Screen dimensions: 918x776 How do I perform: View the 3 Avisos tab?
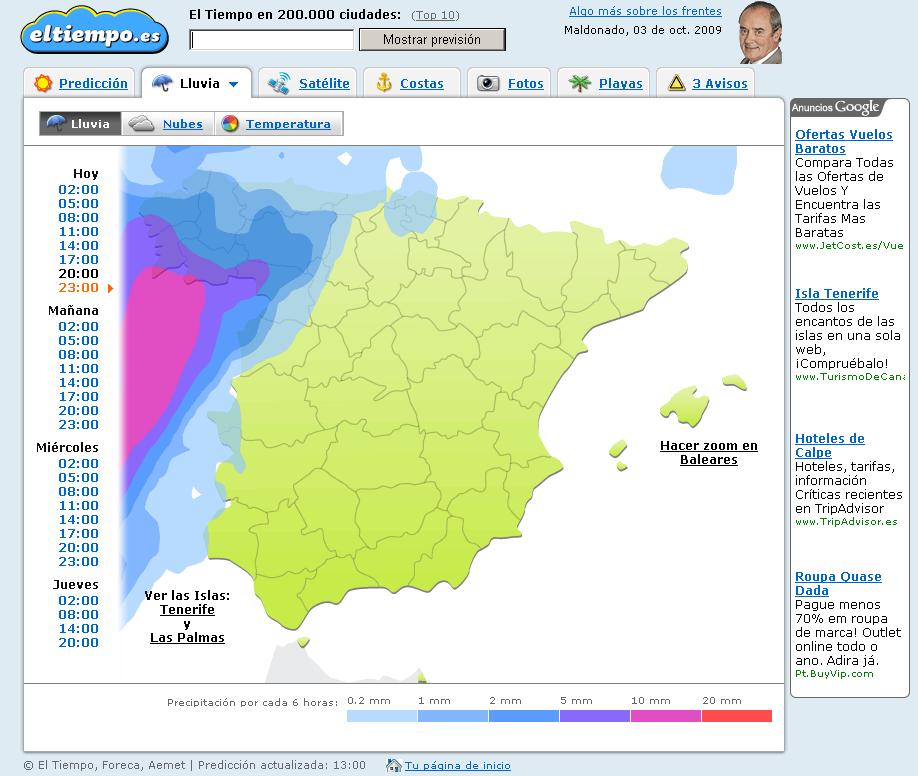pyautogui.click(x=720, y=83)
